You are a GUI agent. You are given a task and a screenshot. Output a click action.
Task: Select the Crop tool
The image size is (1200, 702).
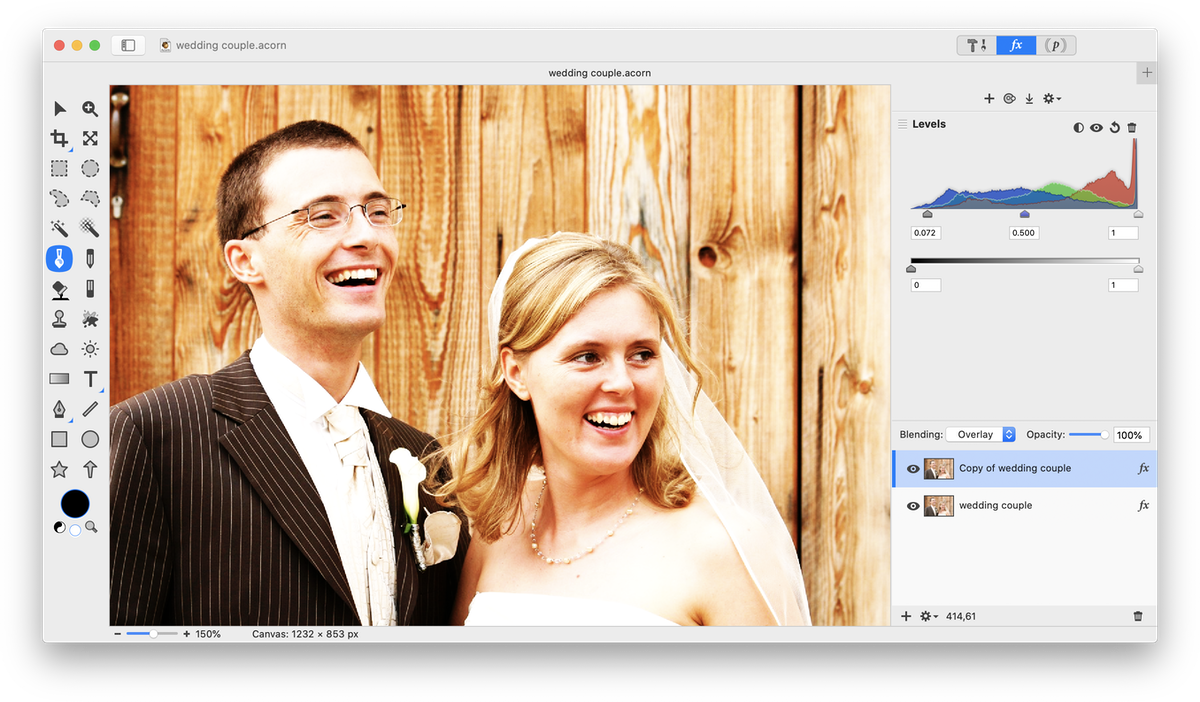[60, 138]
